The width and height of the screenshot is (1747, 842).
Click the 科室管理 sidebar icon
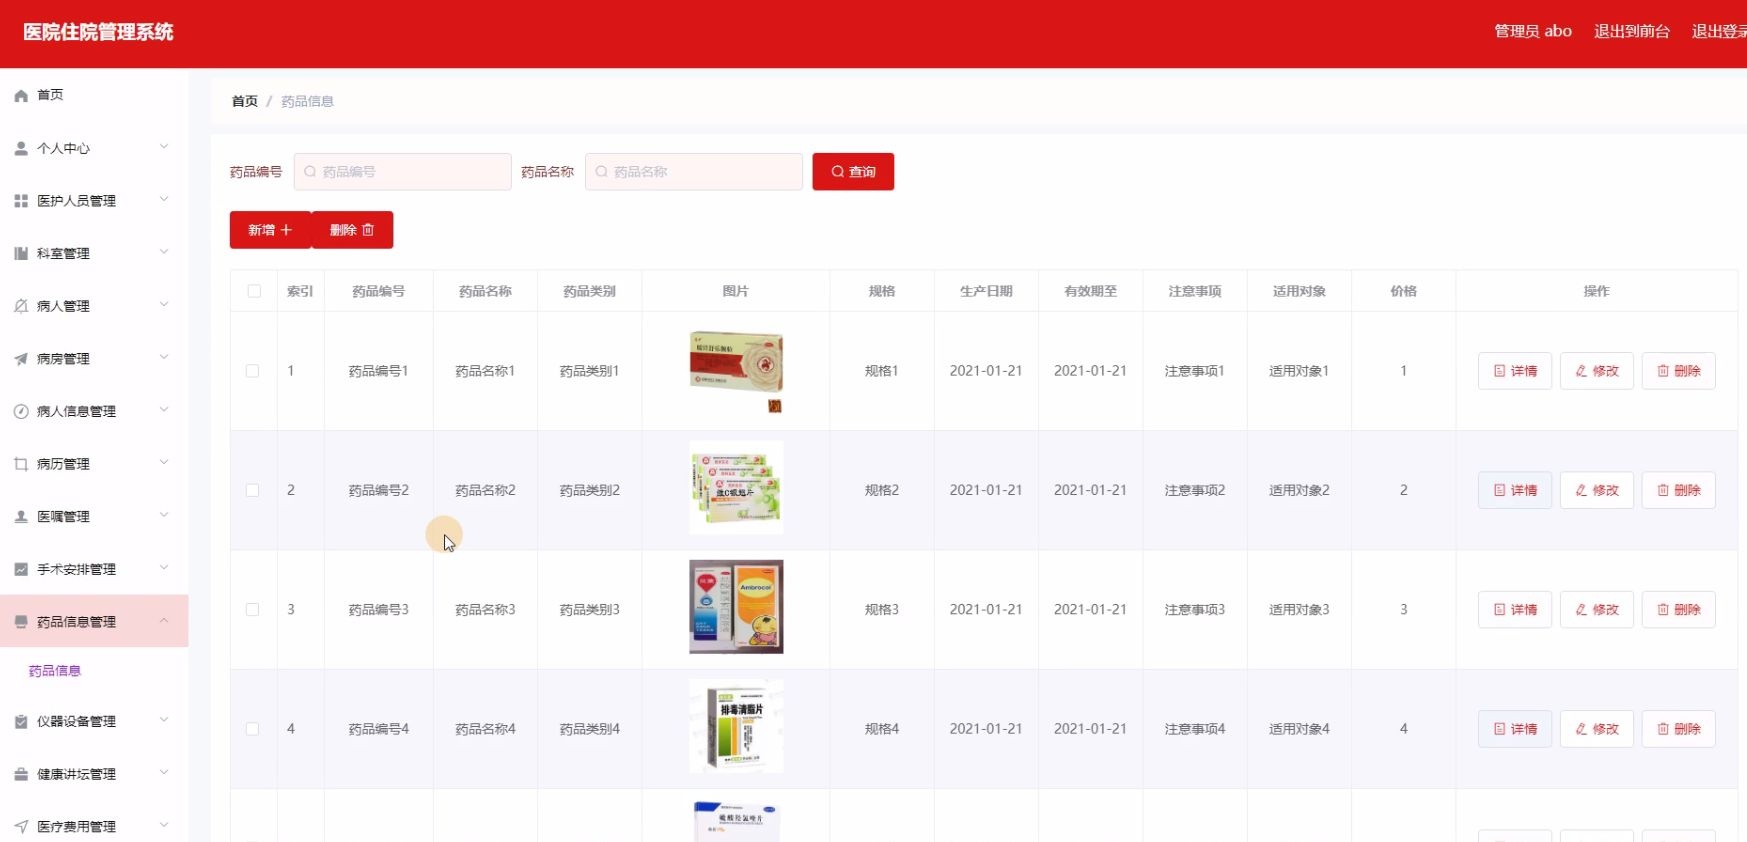tap(21, 254)
